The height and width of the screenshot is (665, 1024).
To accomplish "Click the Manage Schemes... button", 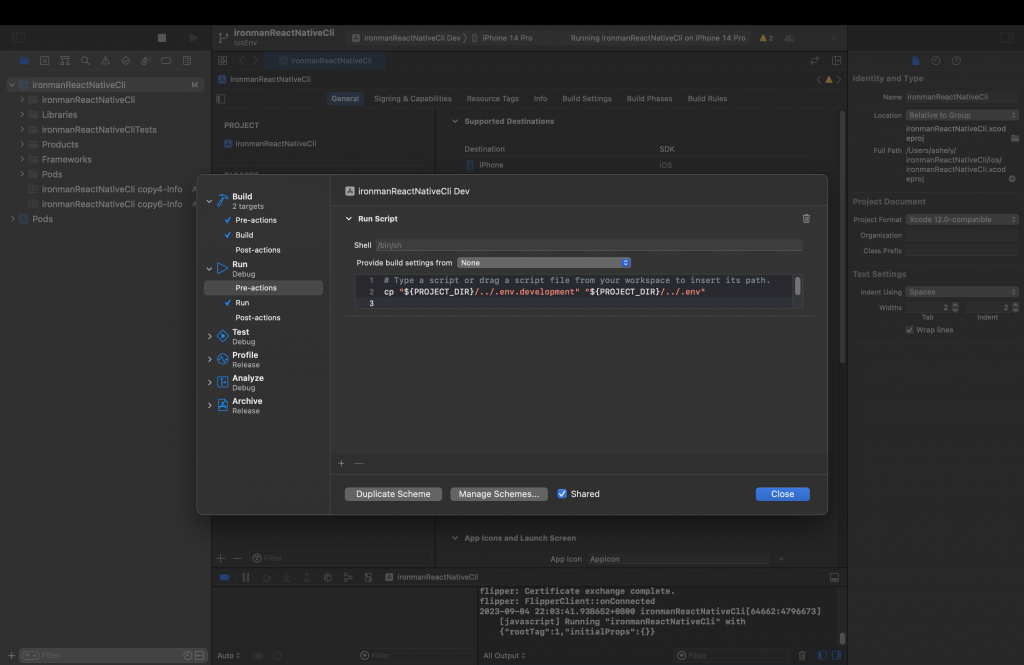I will [499, 494].
